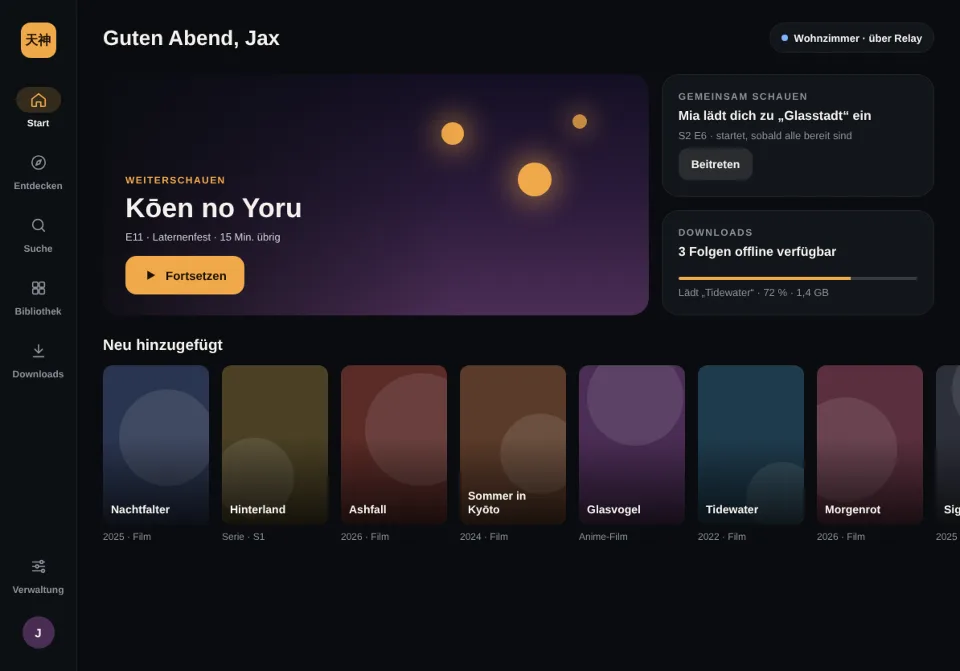Click the DOWNLOADS card heading
This screenshot has height=671, width=960.
[715, 233]
